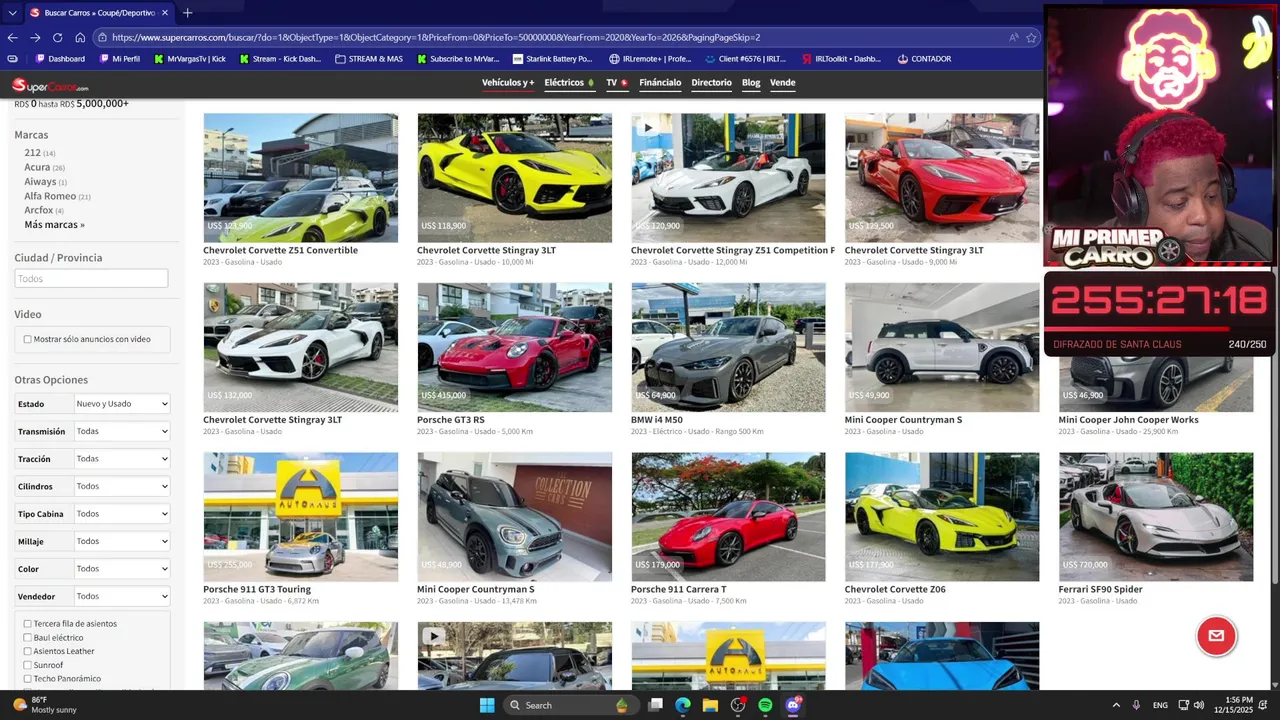The image size is (1280, 720).
Task: Open Windows Start menu
Action: 487,705
